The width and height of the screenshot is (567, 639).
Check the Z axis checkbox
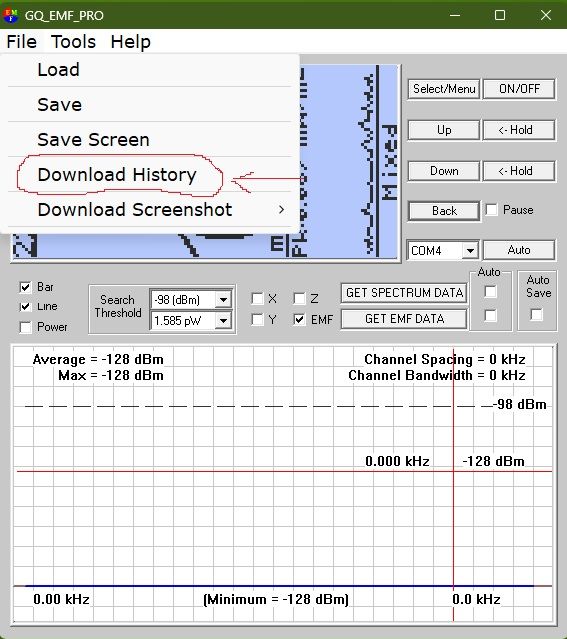click(x=299, y=299)
